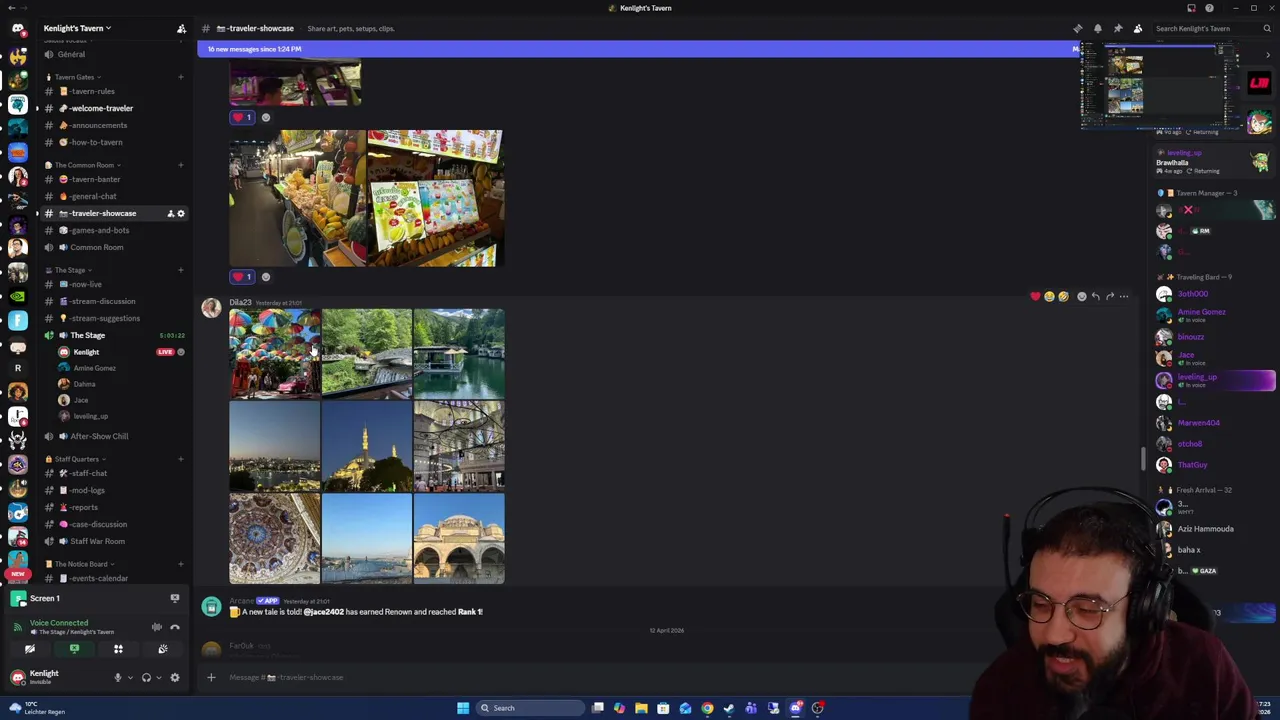Stop streaming Screen 1 icon

pos(175,598)
